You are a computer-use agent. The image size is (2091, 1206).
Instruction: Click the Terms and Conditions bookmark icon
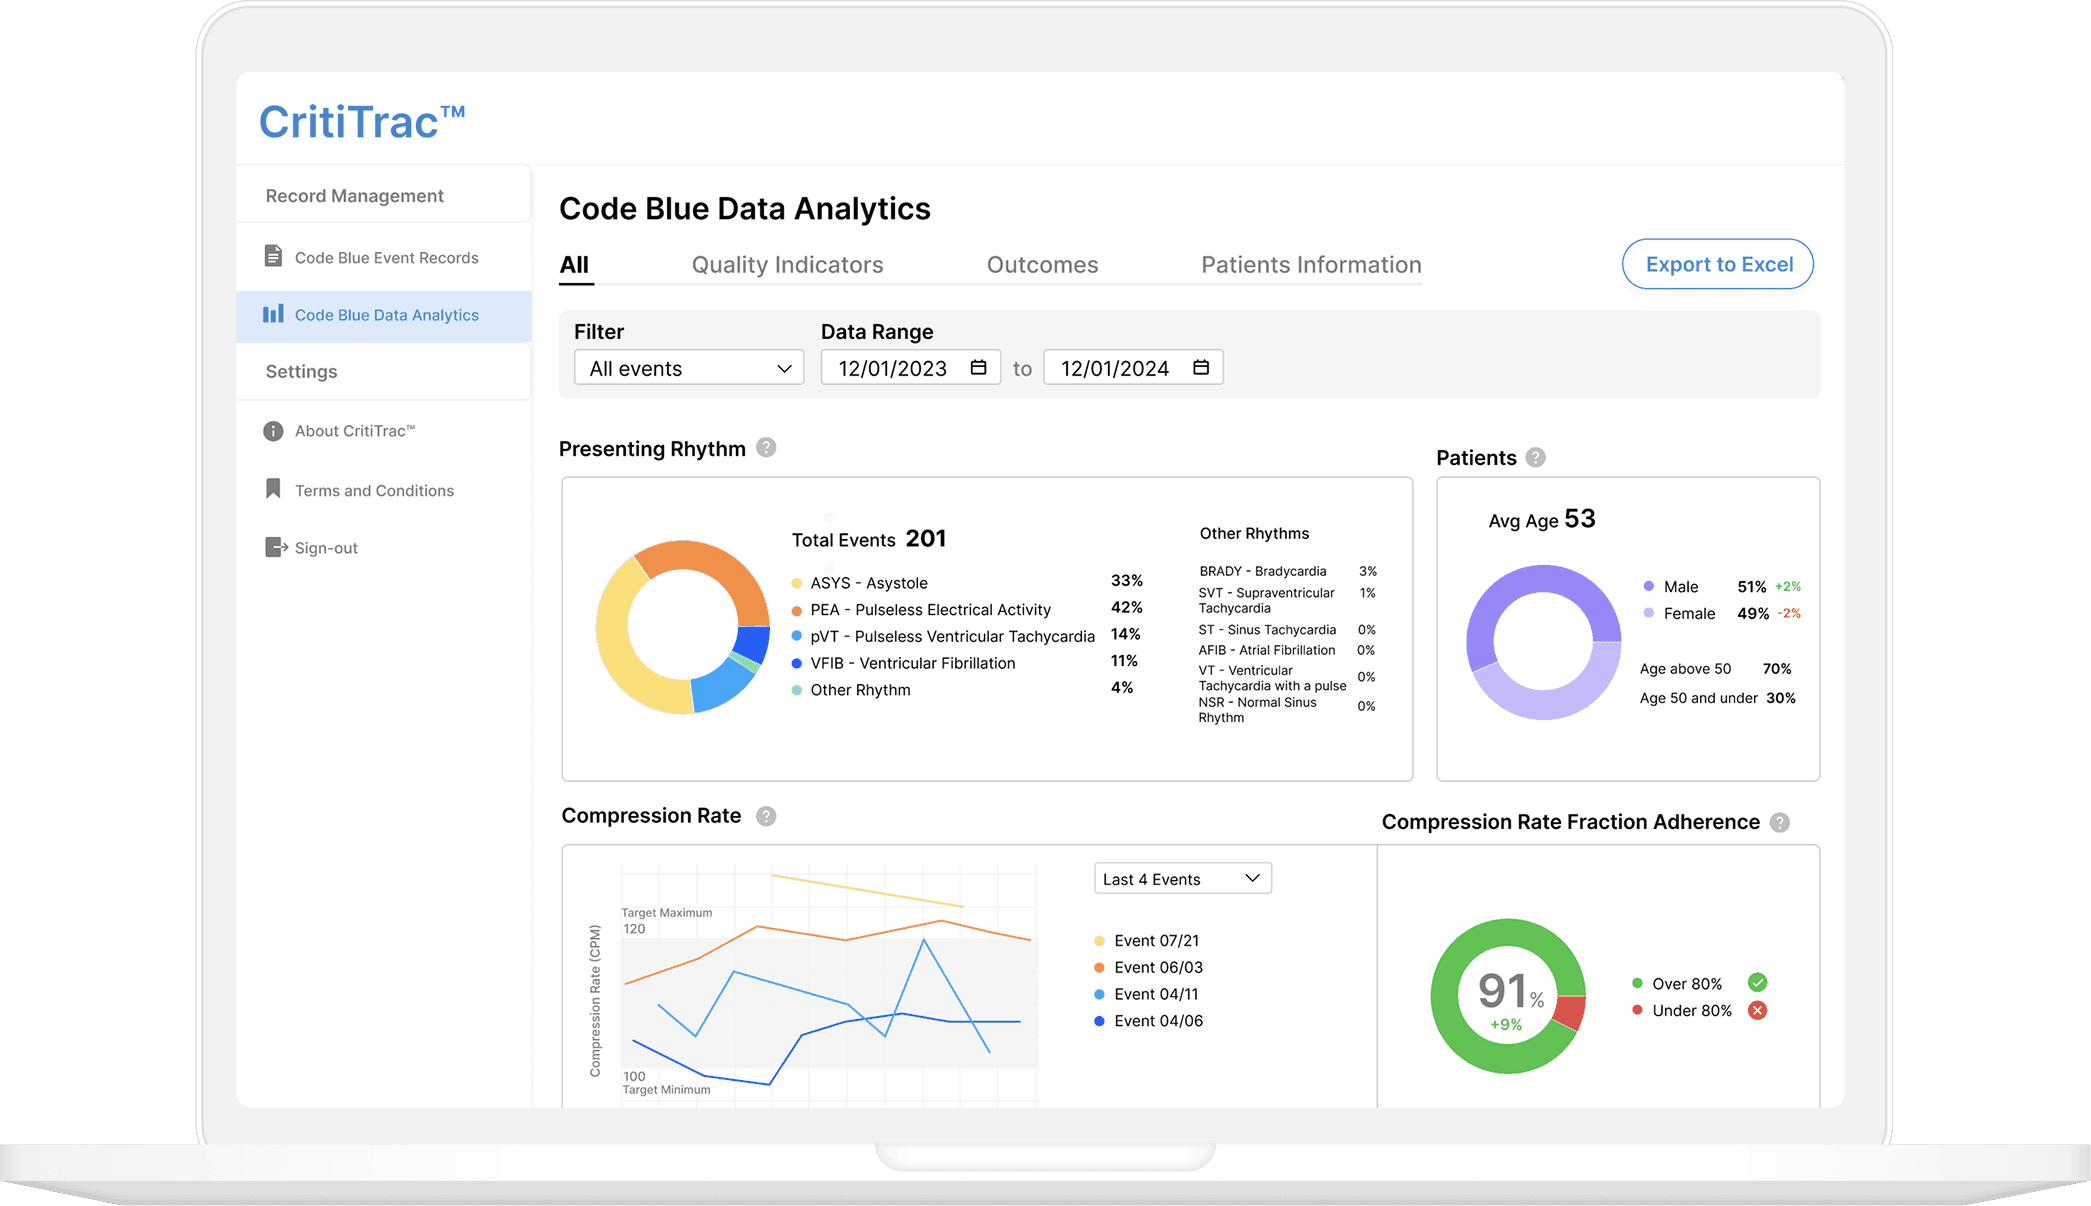pyautogui.click(x=273, y=489)
